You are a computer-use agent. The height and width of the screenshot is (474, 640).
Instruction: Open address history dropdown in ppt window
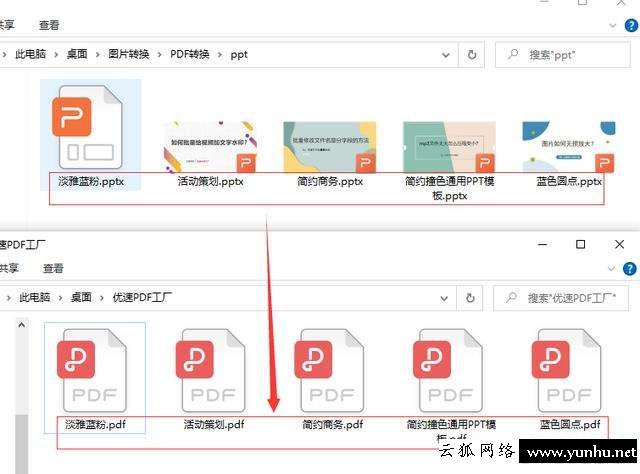446,55
